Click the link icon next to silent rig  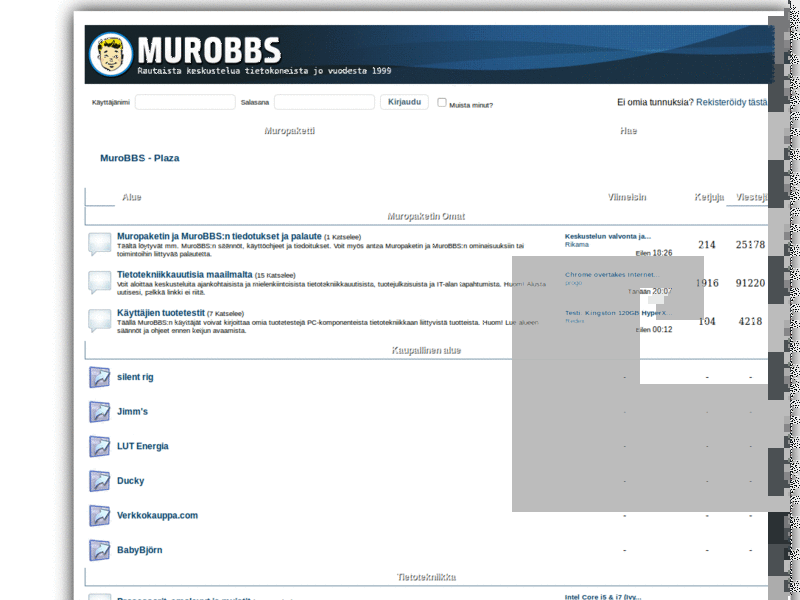click(99, 377)
